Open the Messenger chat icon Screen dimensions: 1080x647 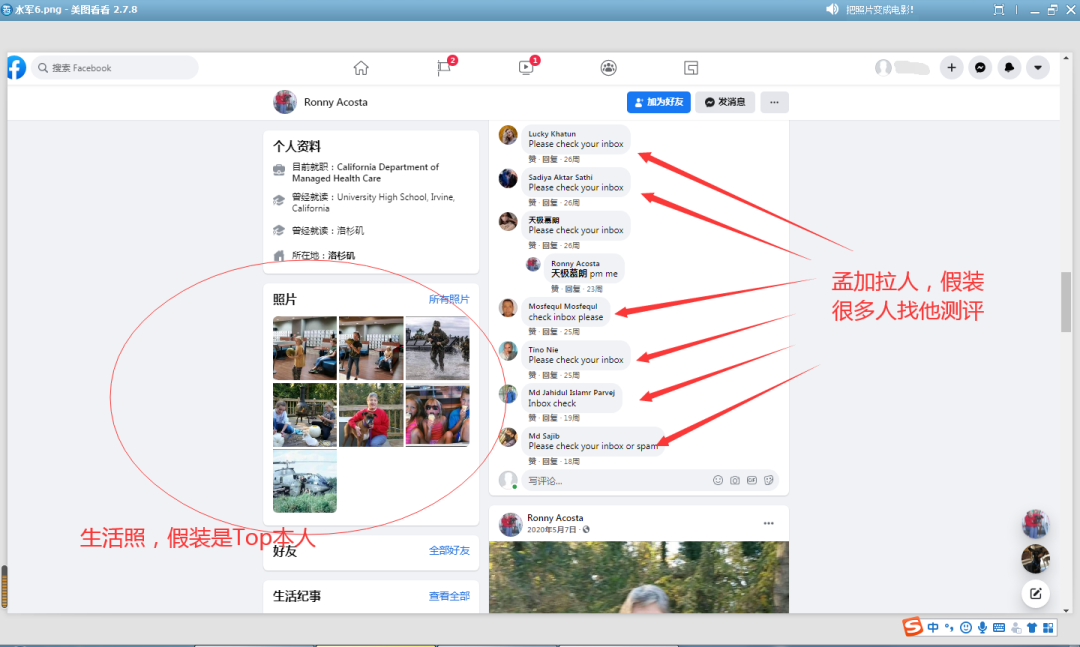tap(981, 68)
